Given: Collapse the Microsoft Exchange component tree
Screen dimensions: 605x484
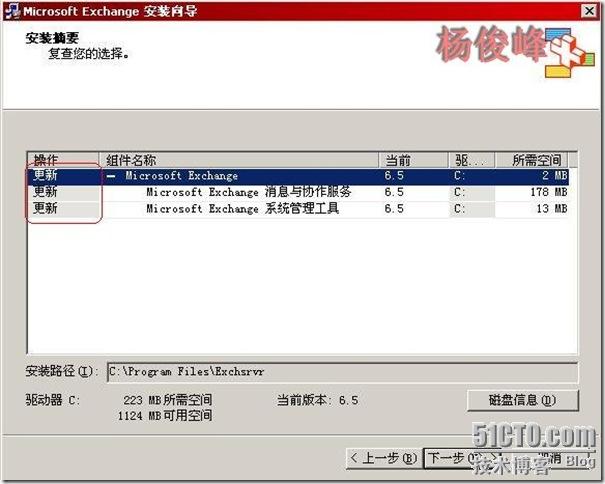Looking at the screenshot, I should [x=111, y=176].
